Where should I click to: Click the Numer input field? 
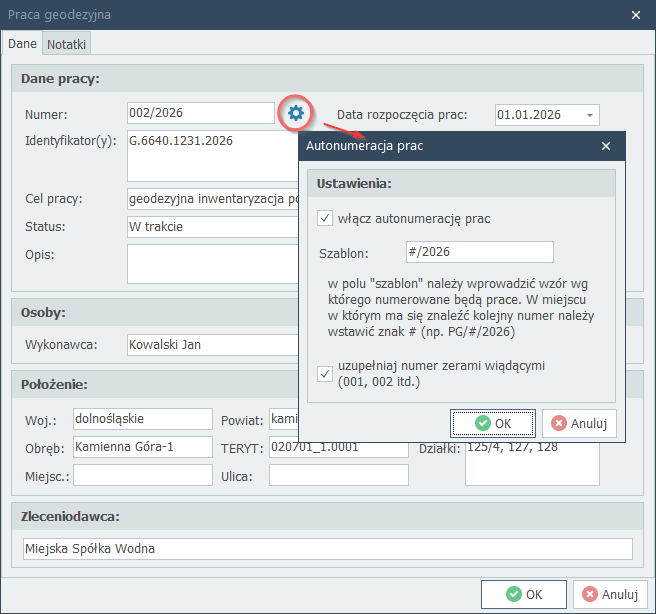point(200,113)
